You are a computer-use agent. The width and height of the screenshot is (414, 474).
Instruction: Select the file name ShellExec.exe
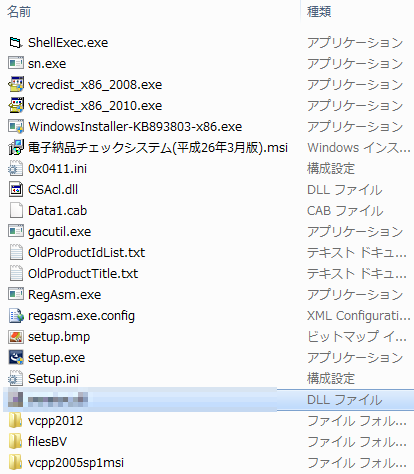pyautogui.click(x=68, y=43)
